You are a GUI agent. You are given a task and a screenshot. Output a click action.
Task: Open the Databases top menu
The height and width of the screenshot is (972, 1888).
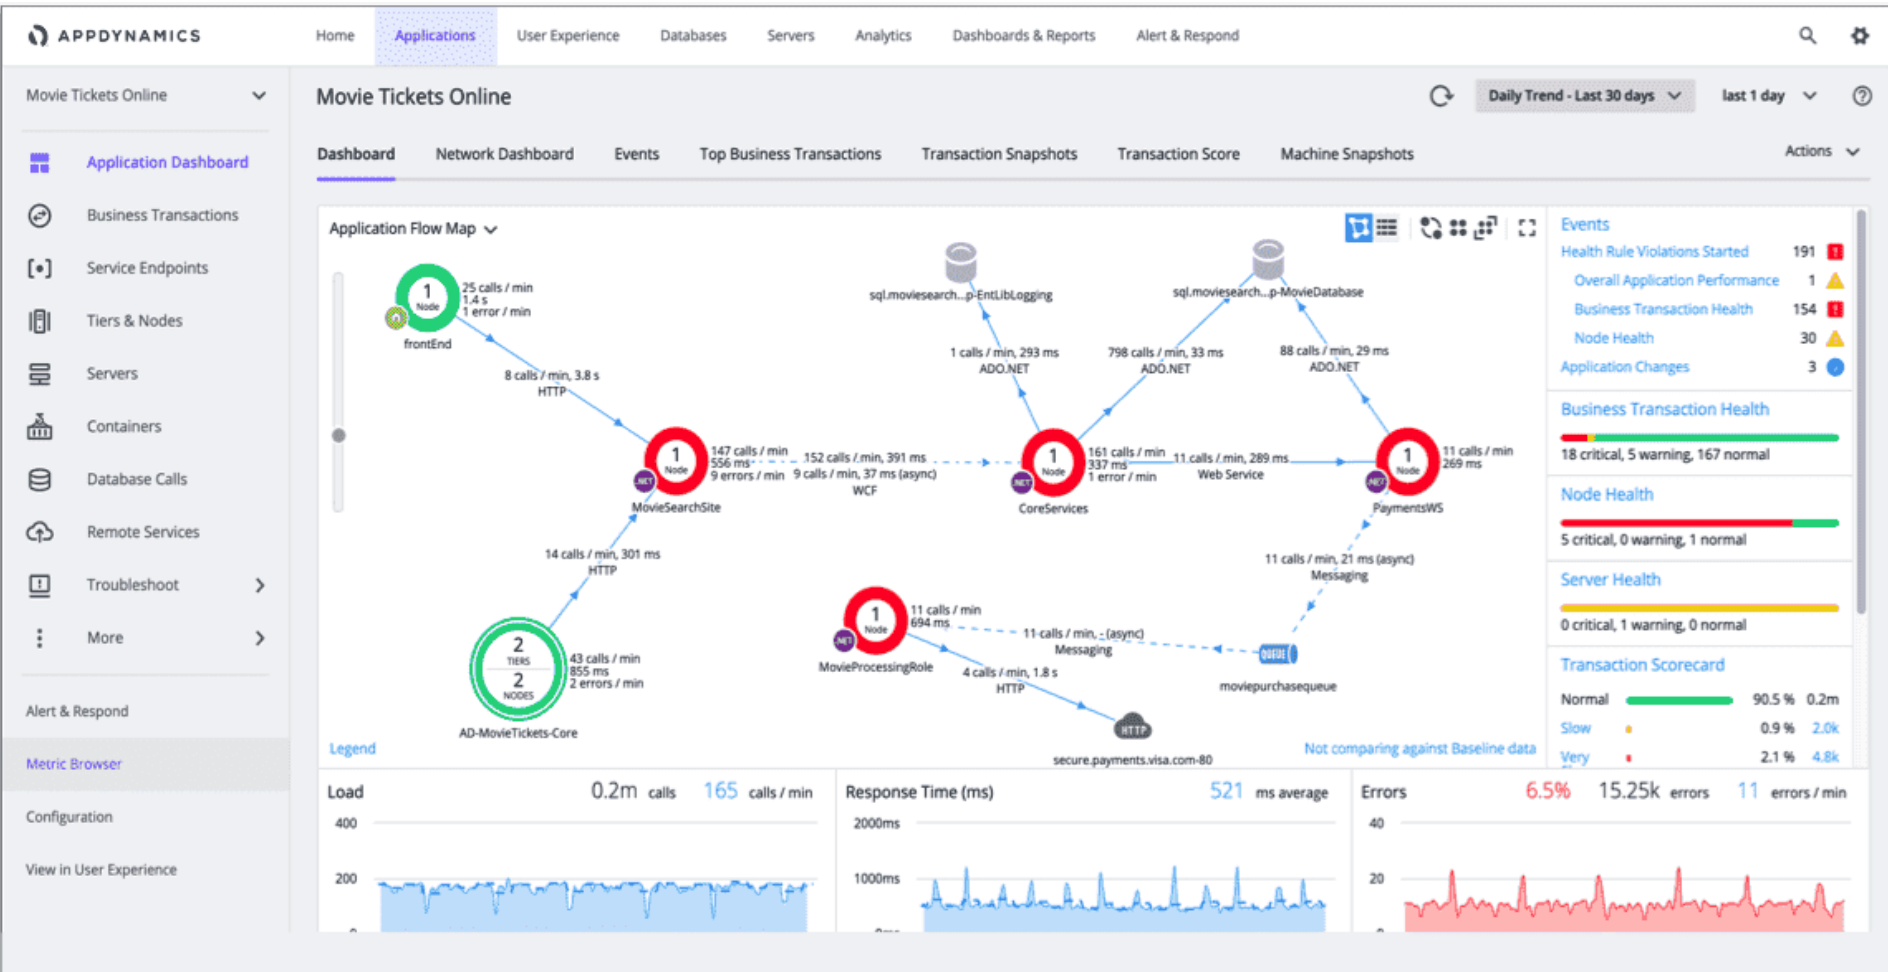(693, 35)
